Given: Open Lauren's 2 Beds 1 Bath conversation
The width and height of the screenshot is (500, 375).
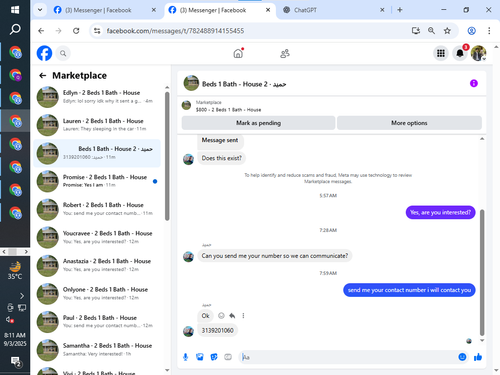Looking at the screenshot, I should coord(97,125).
